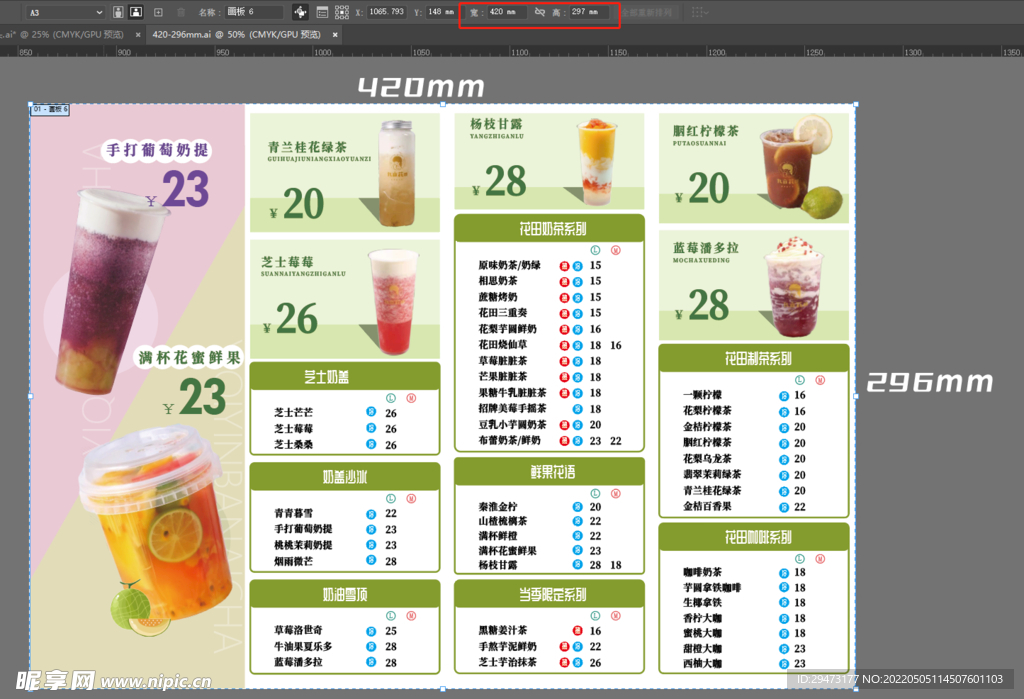Viewport: 1024px width, 699px height.
Task: Click the height field showing 297 mm
Action: (587, 12)
